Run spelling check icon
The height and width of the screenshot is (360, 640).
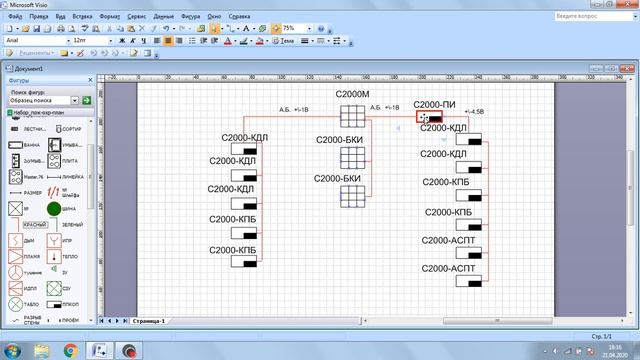(85, 29)
